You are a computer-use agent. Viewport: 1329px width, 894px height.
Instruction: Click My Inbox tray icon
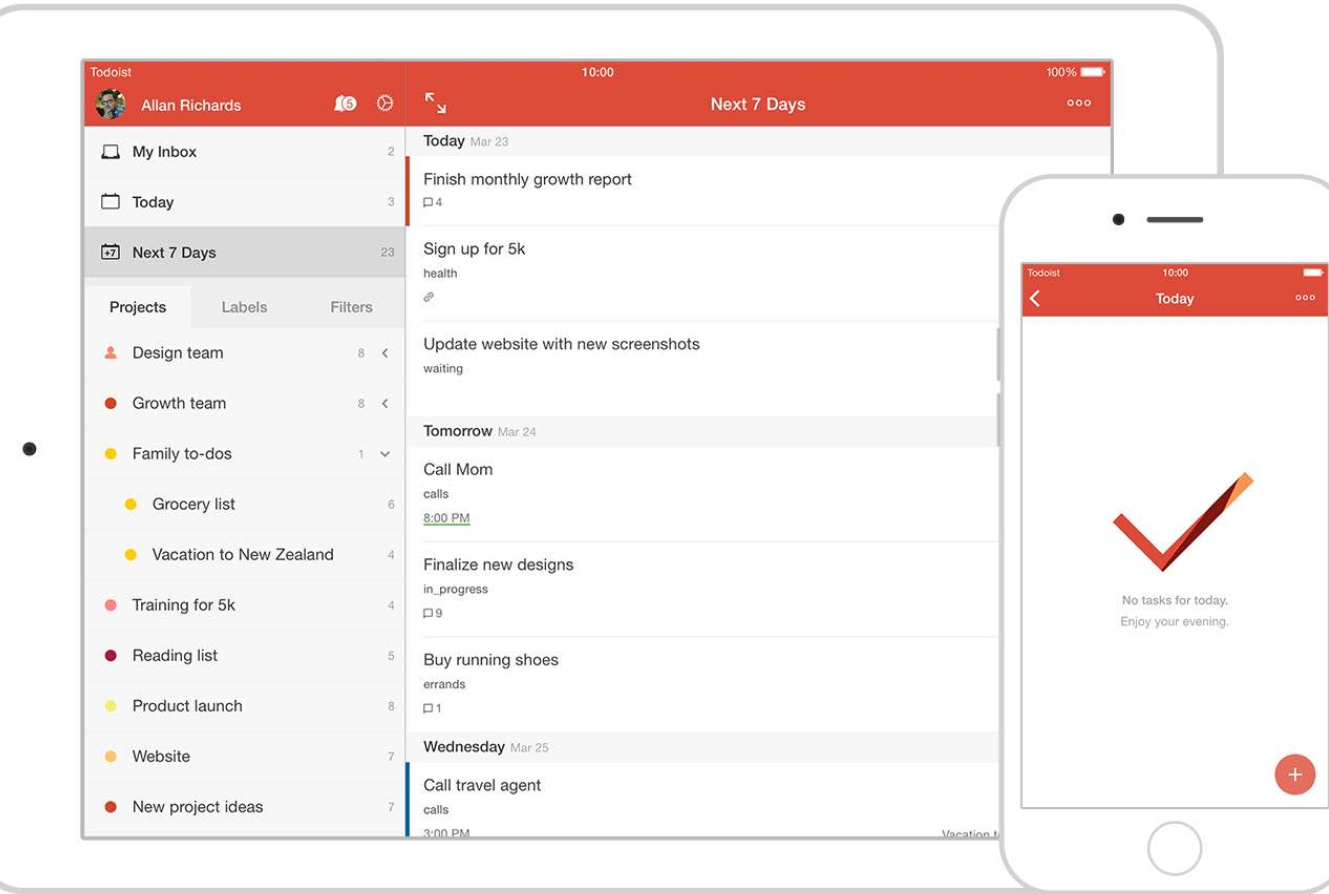tap(110, 152)
